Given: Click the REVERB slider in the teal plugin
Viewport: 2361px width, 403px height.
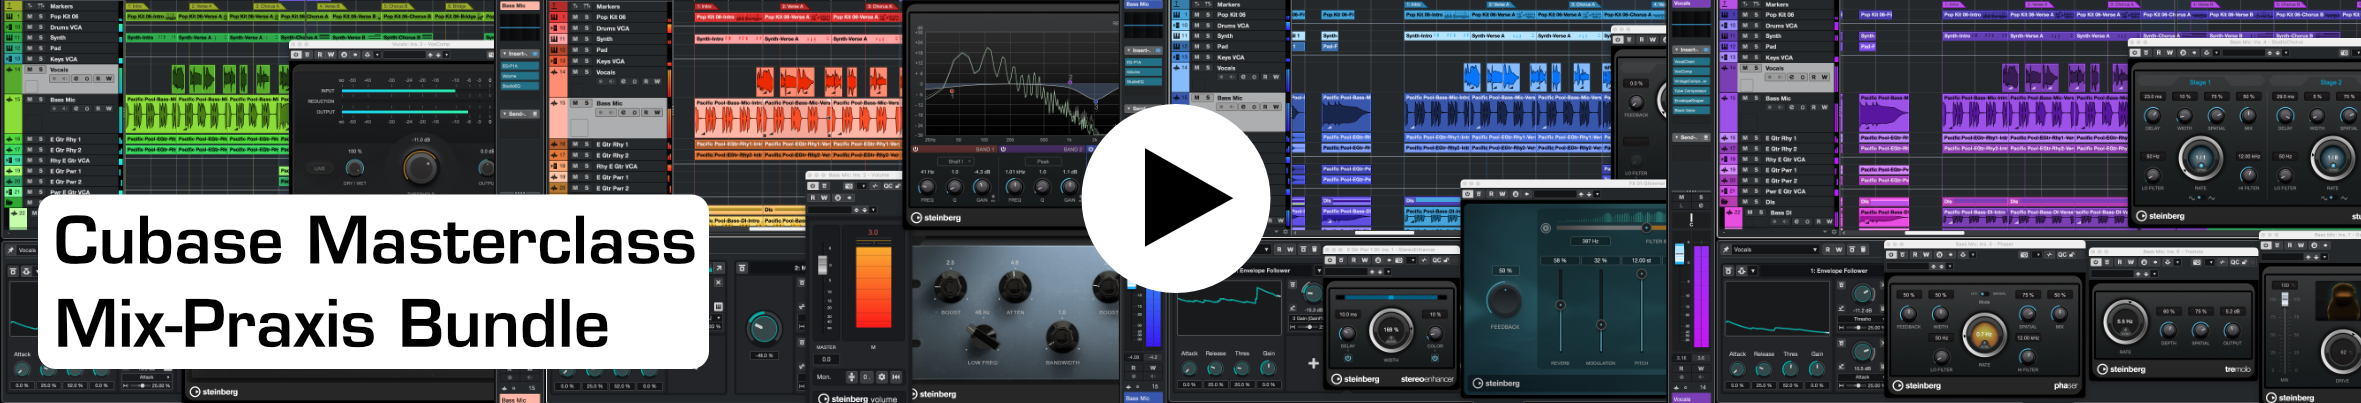Looking at the screenshot, I should (x=1560, y=305).
